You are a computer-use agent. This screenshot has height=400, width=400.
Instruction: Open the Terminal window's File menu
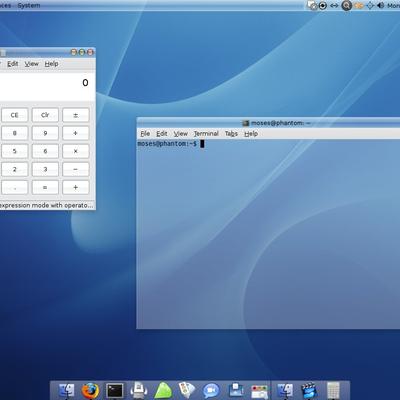pyautogui.click(x=145, y=134)
